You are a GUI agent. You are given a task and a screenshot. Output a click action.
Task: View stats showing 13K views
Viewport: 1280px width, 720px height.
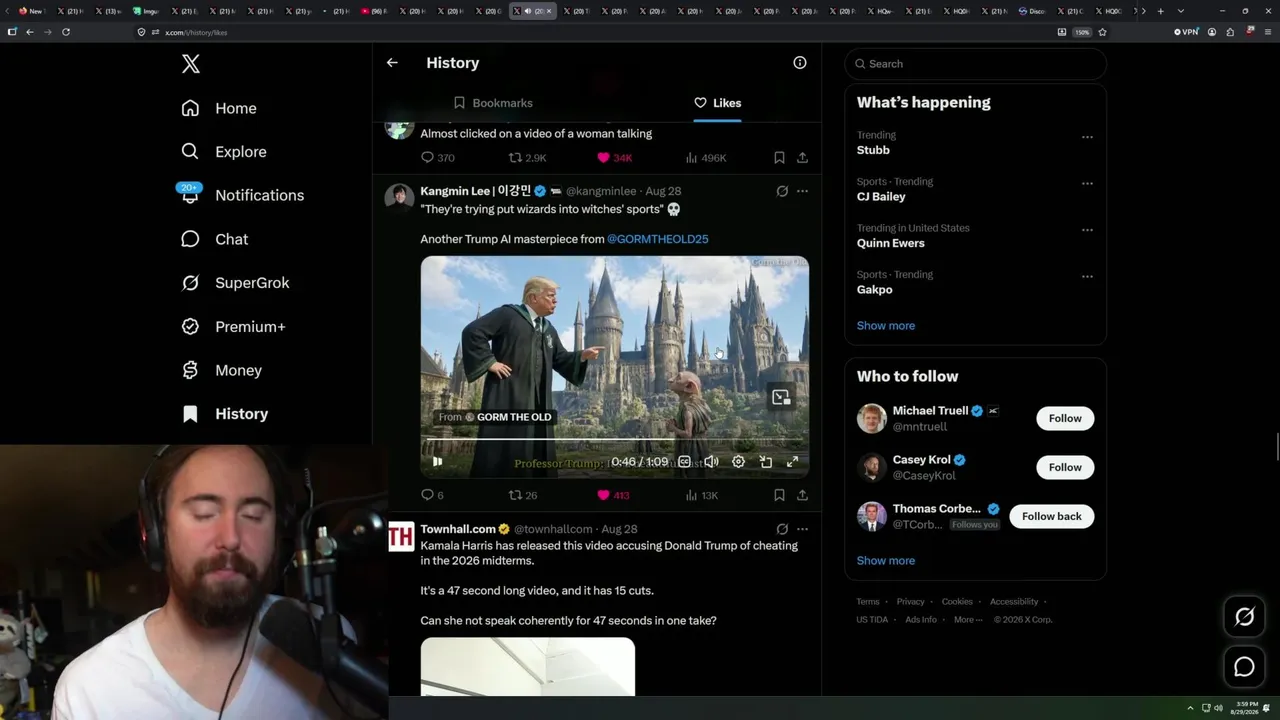pos(701,495)
